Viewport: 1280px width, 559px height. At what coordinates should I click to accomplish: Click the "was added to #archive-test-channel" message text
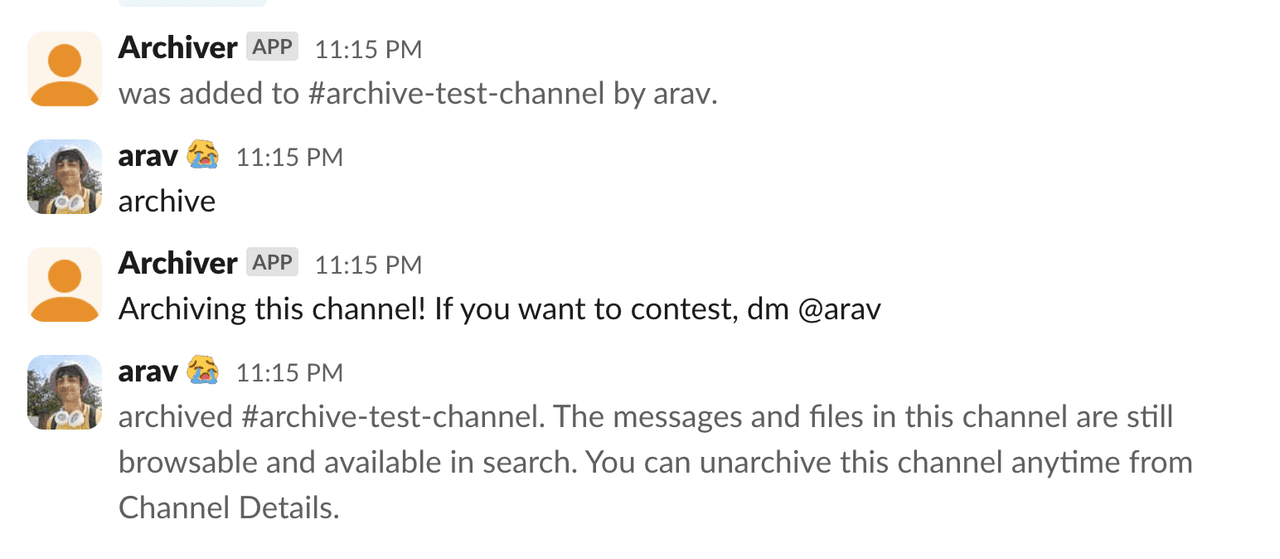click(x=417, y=94)
